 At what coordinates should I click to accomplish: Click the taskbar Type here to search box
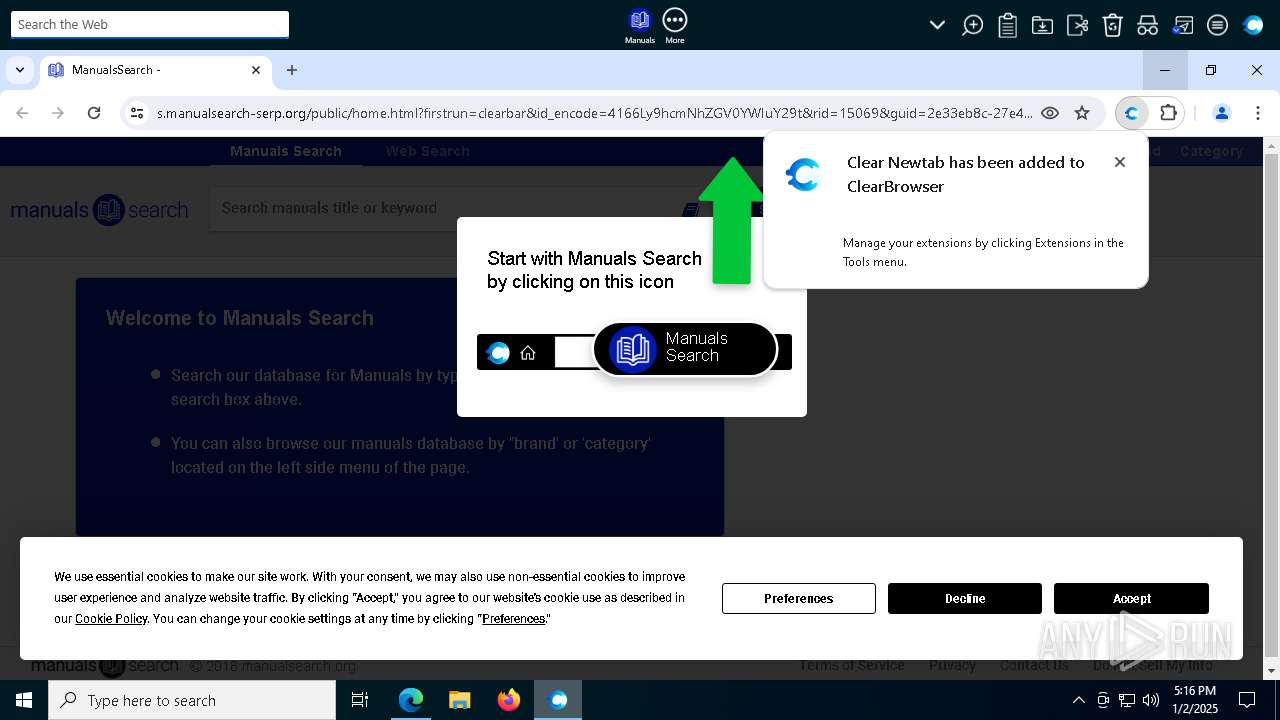(x=192, y=700)
